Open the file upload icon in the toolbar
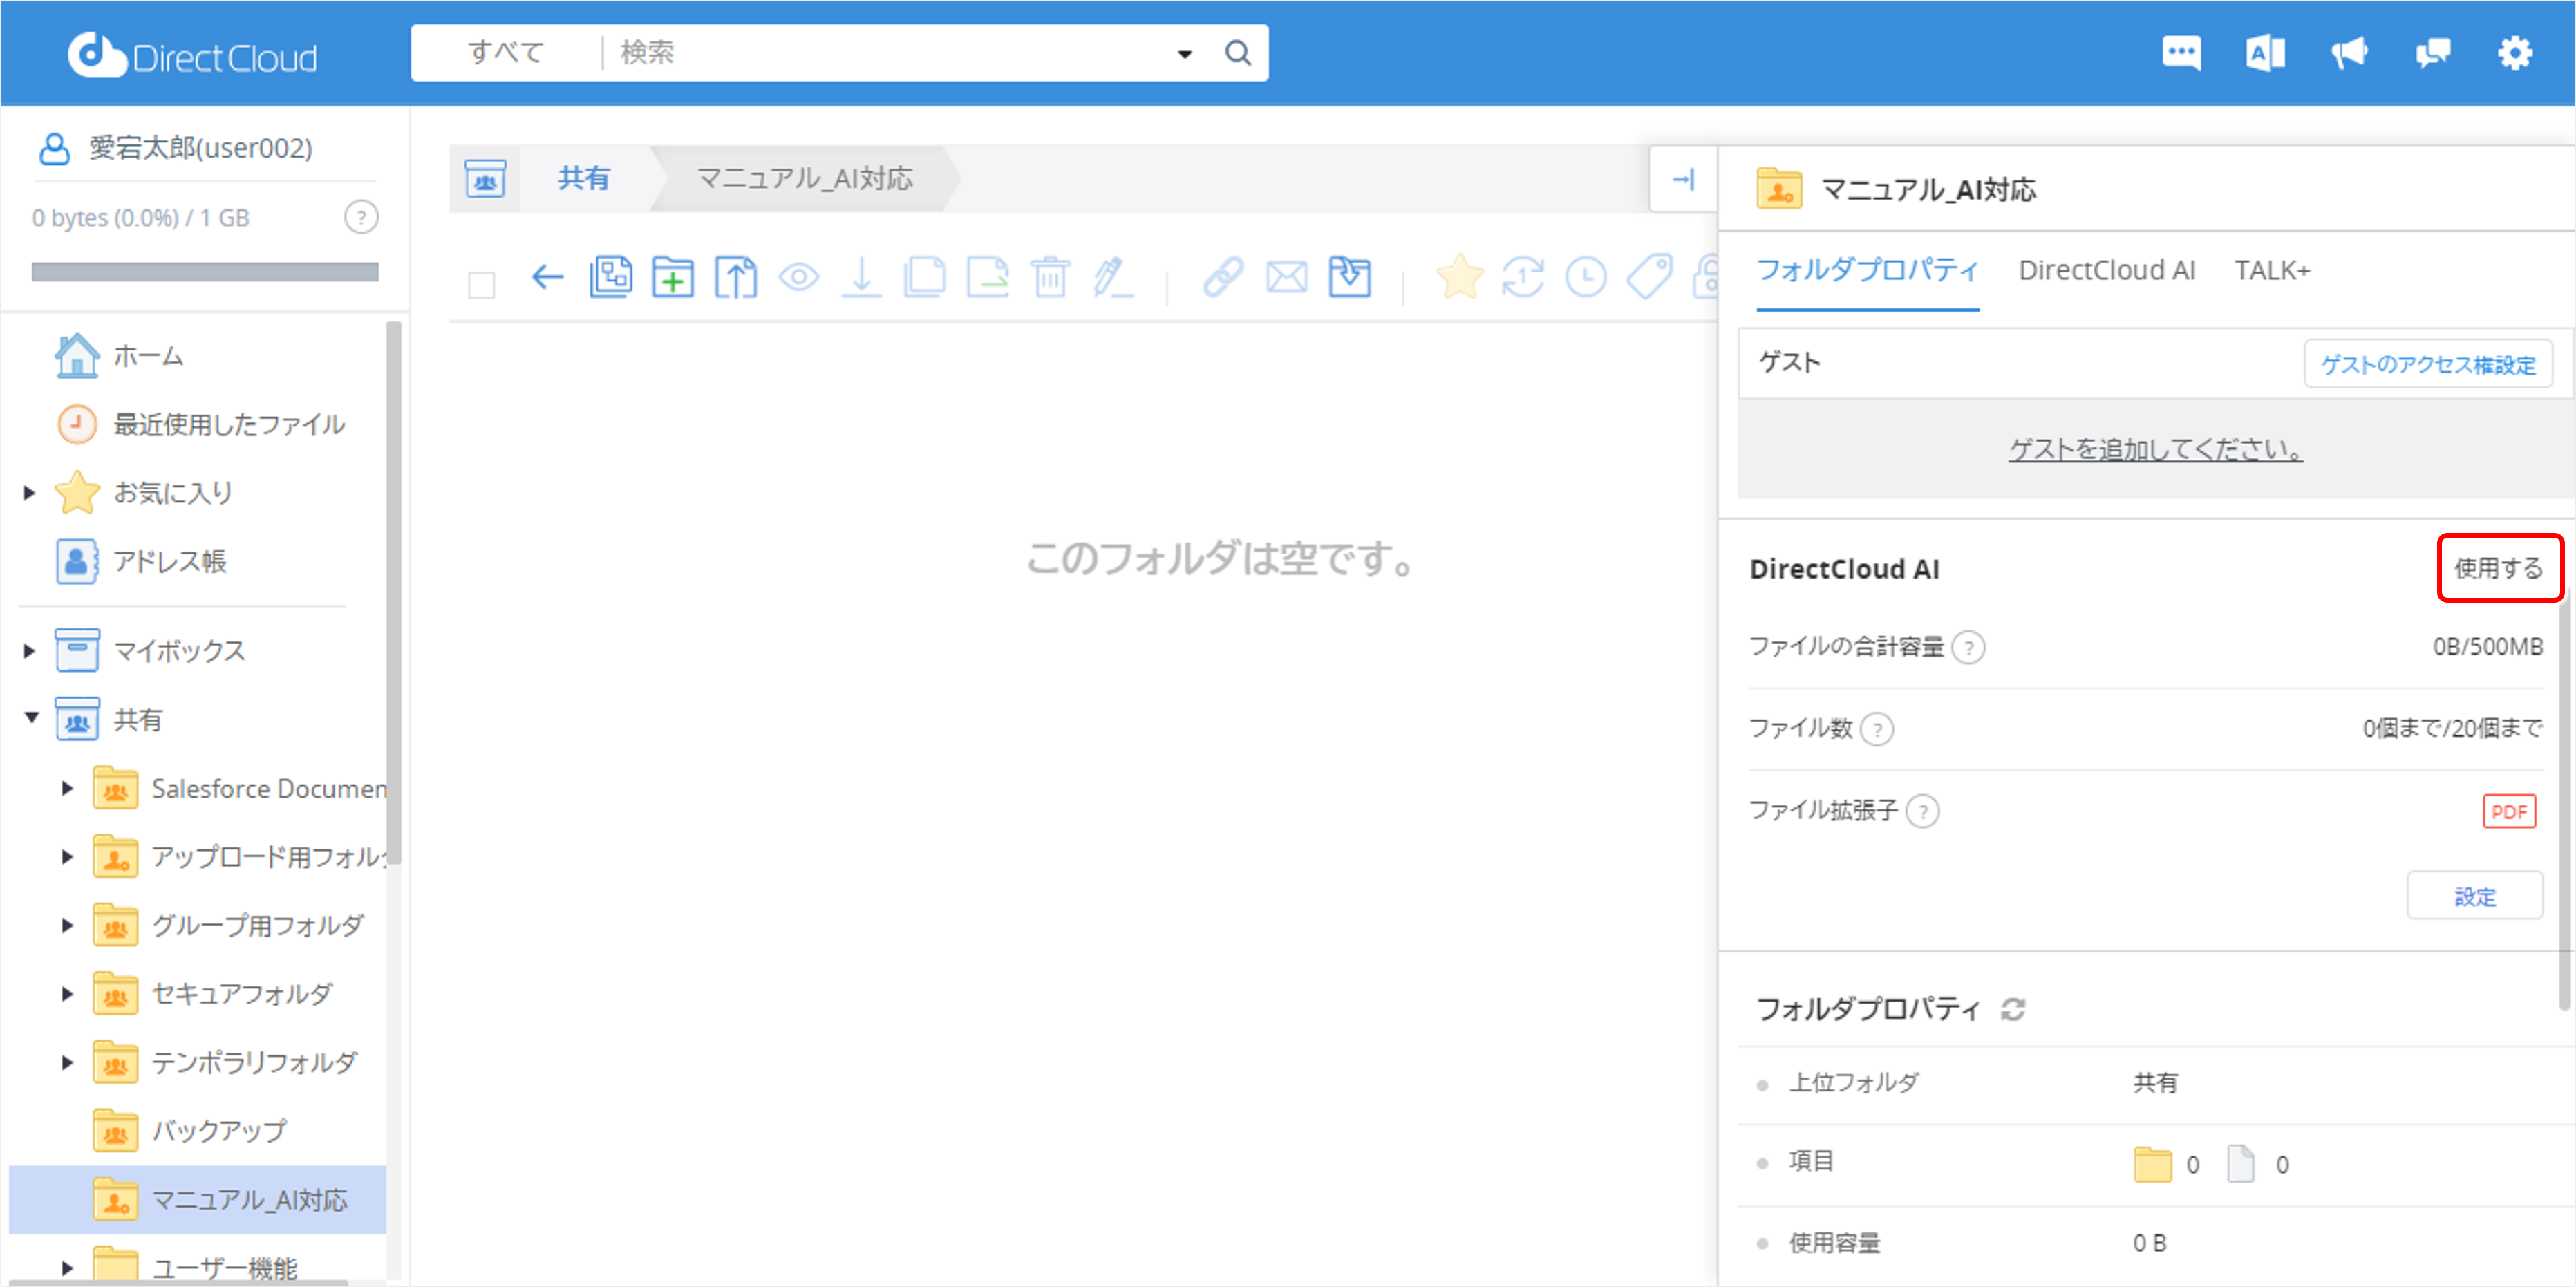Viewport: 2576px width, 1287px height. click(x=736, y=278)
